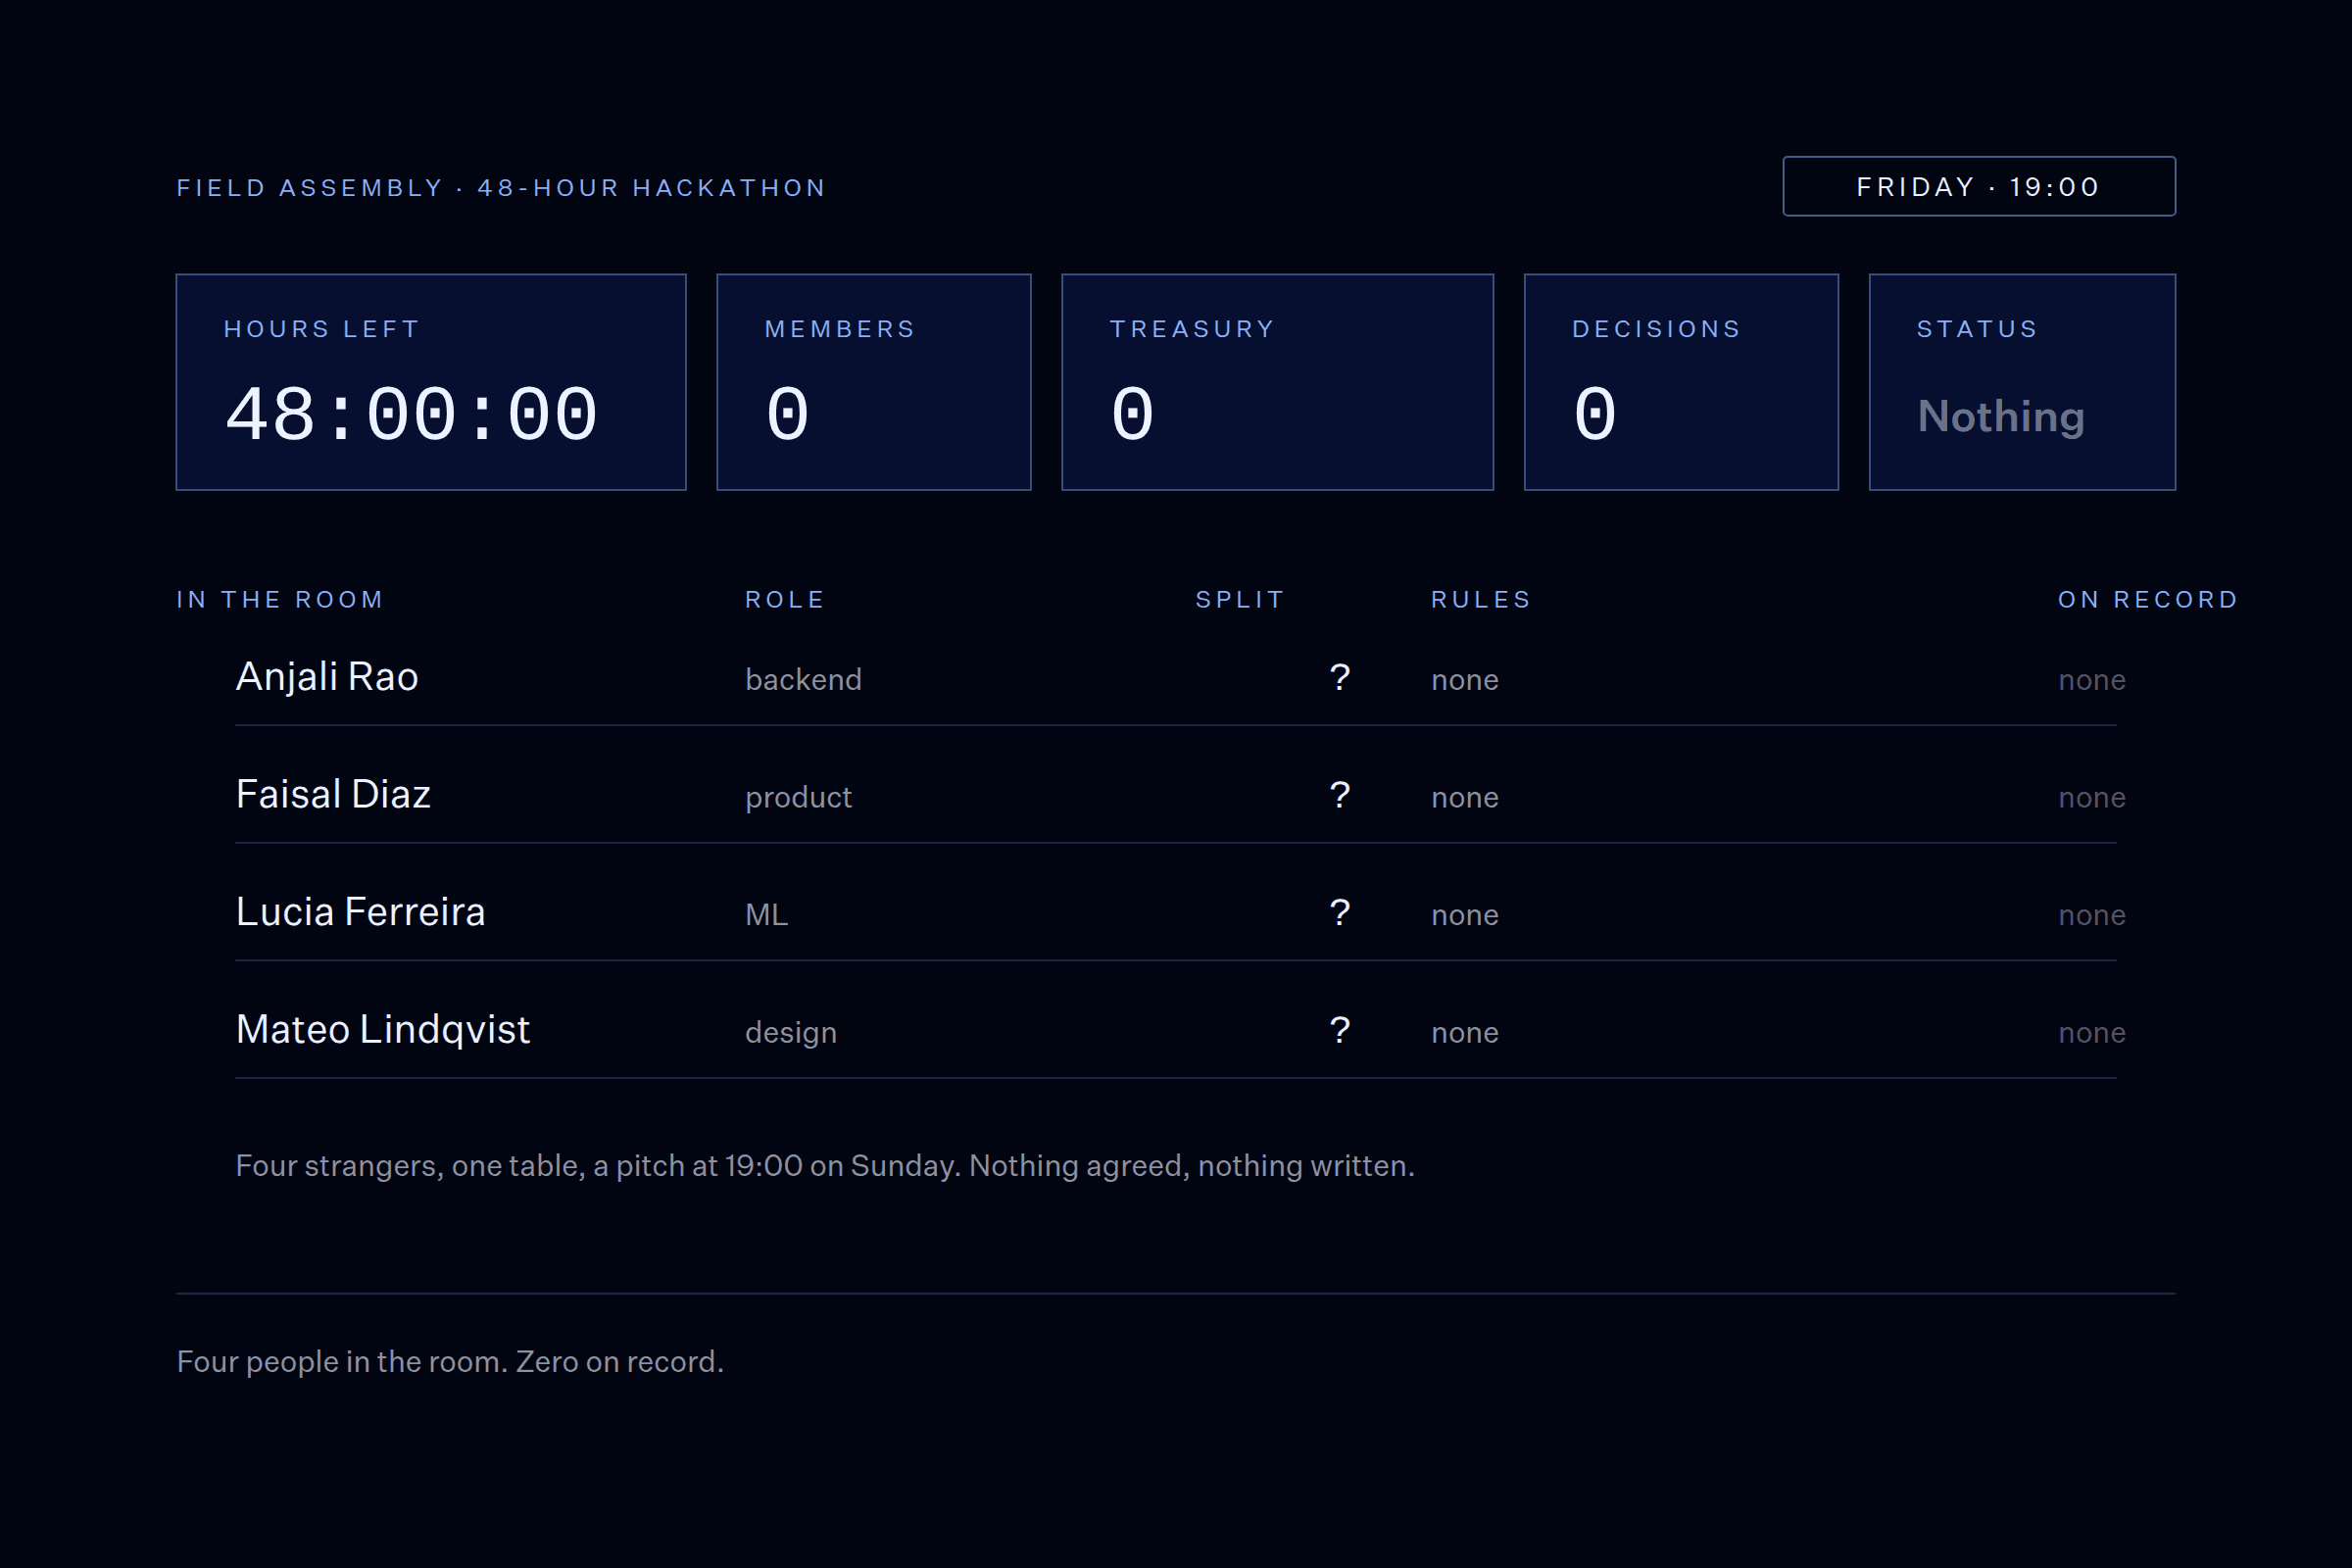The height and width of the screenshot is (1568, 2352).
Task: Click the ML role cell
Action: click(766, 915)
